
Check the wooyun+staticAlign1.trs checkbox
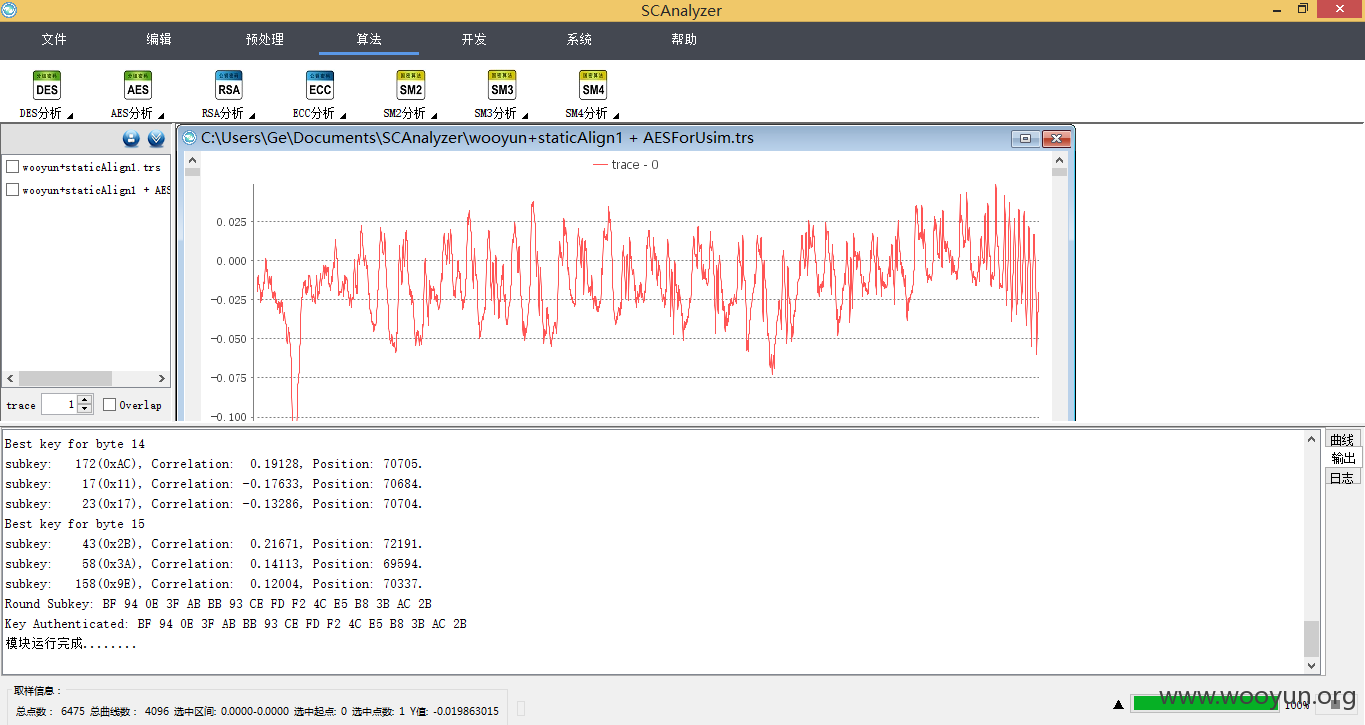click(x=12, y=167)
